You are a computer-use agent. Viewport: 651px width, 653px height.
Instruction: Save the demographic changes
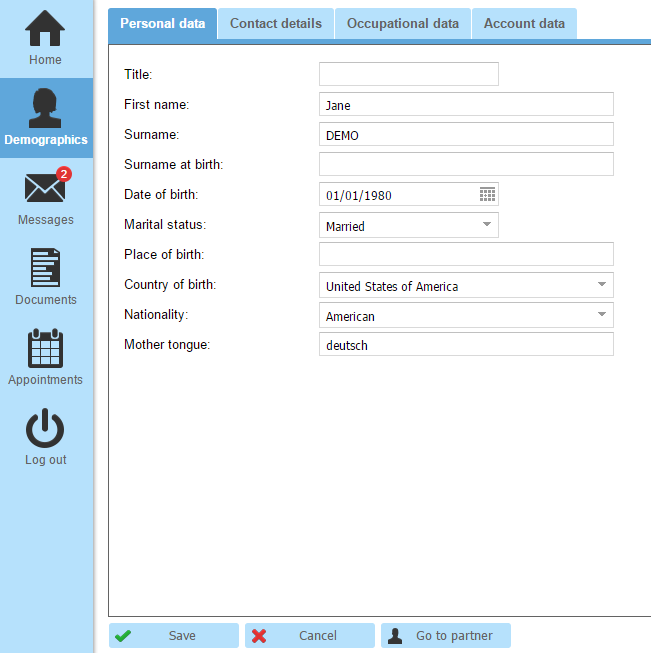(174, 636)
